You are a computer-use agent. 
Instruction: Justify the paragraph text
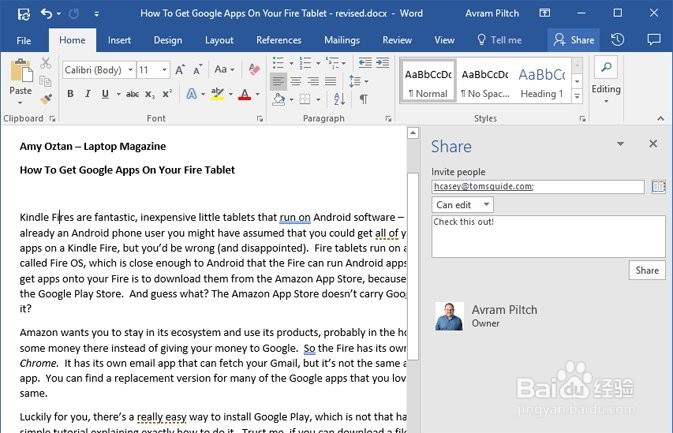coord(330,81)
